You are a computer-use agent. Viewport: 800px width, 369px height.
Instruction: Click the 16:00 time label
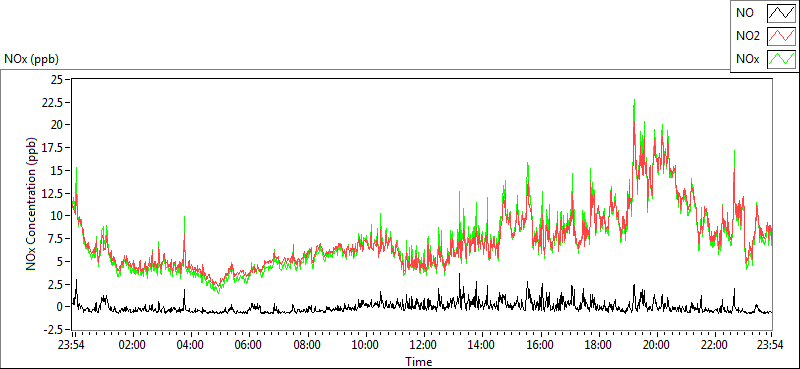540,345
